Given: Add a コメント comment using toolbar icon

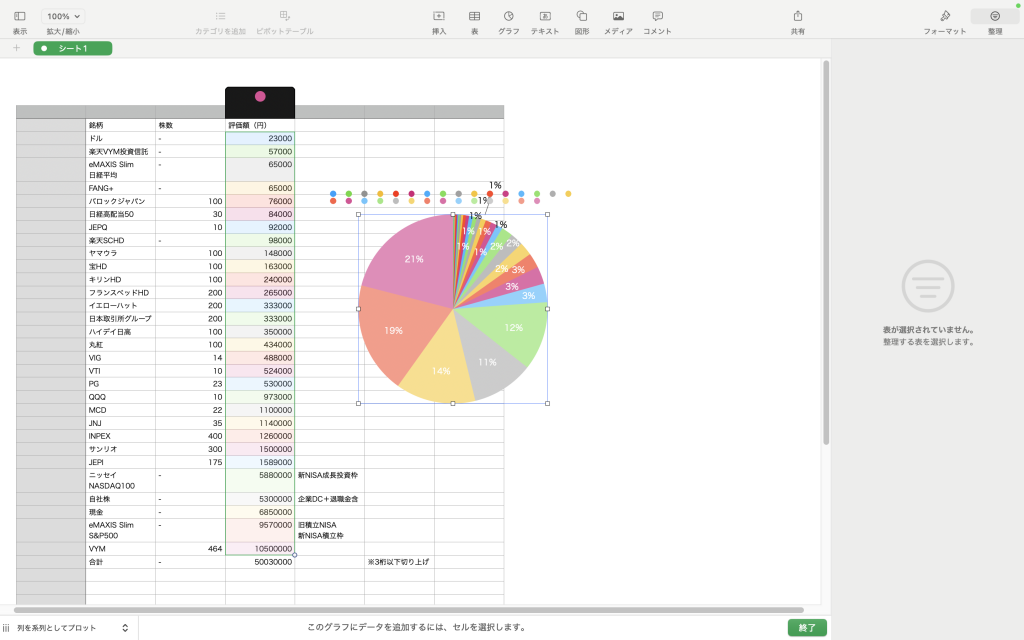Looking at the screenshot, I should [657, 16].
